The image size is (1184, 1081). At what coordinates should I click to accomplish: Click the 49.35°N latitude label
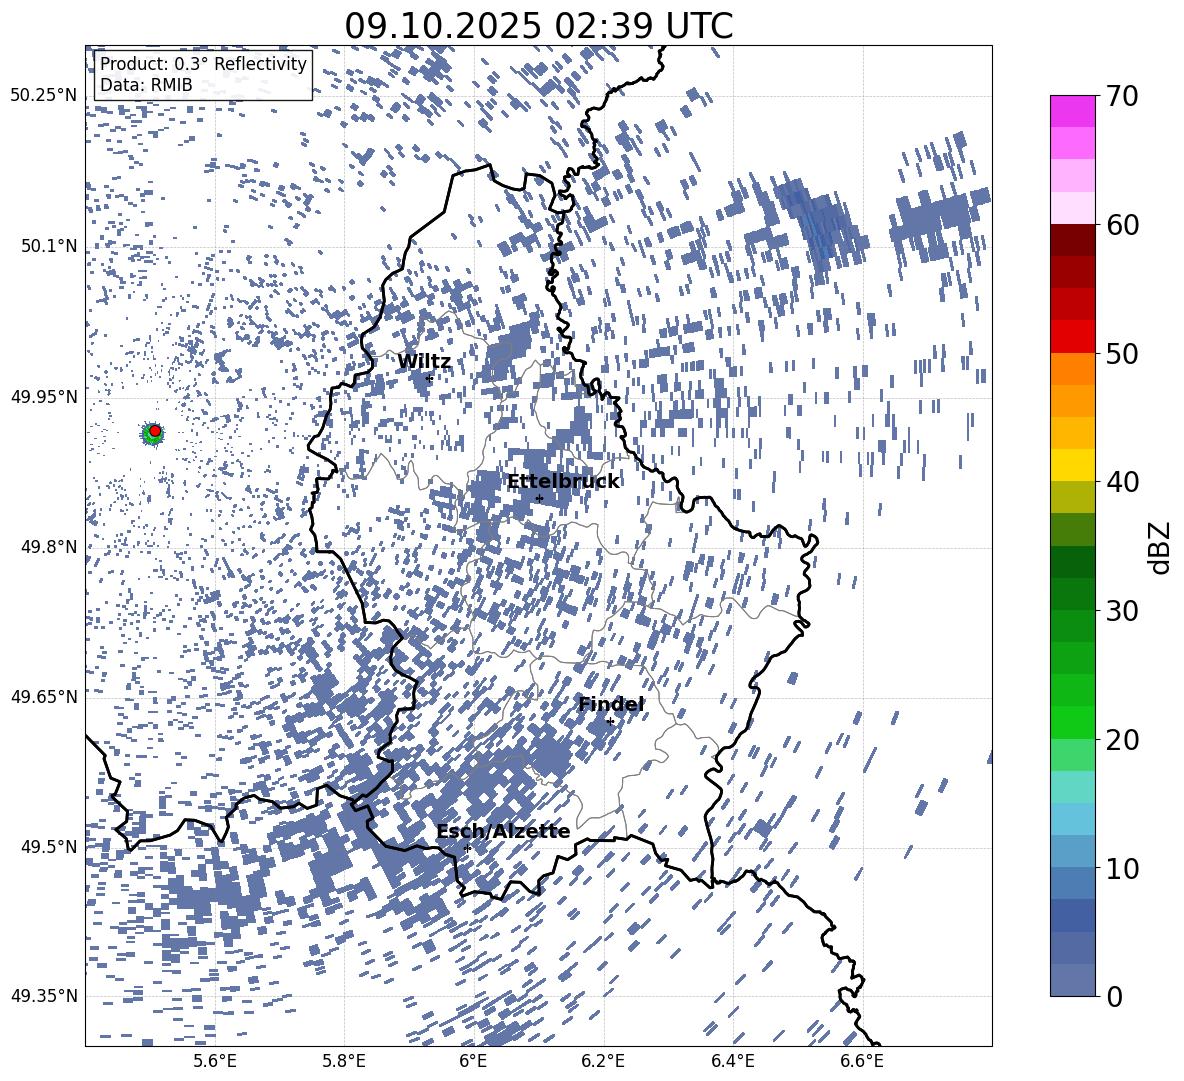click(45, 996)
